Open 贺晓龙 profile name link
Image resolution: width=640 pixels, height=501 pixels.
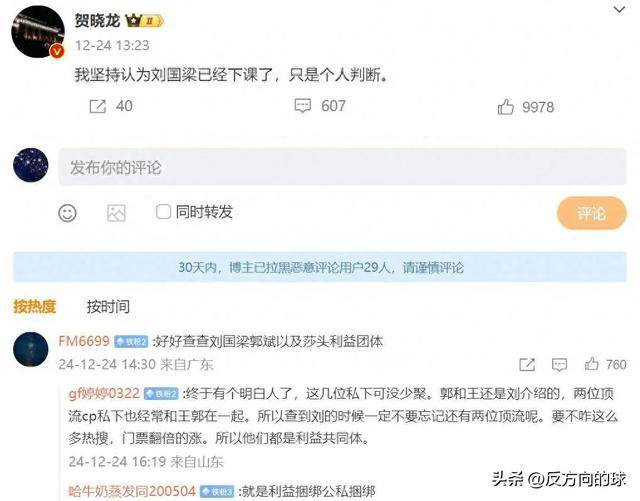coord(97,20)
